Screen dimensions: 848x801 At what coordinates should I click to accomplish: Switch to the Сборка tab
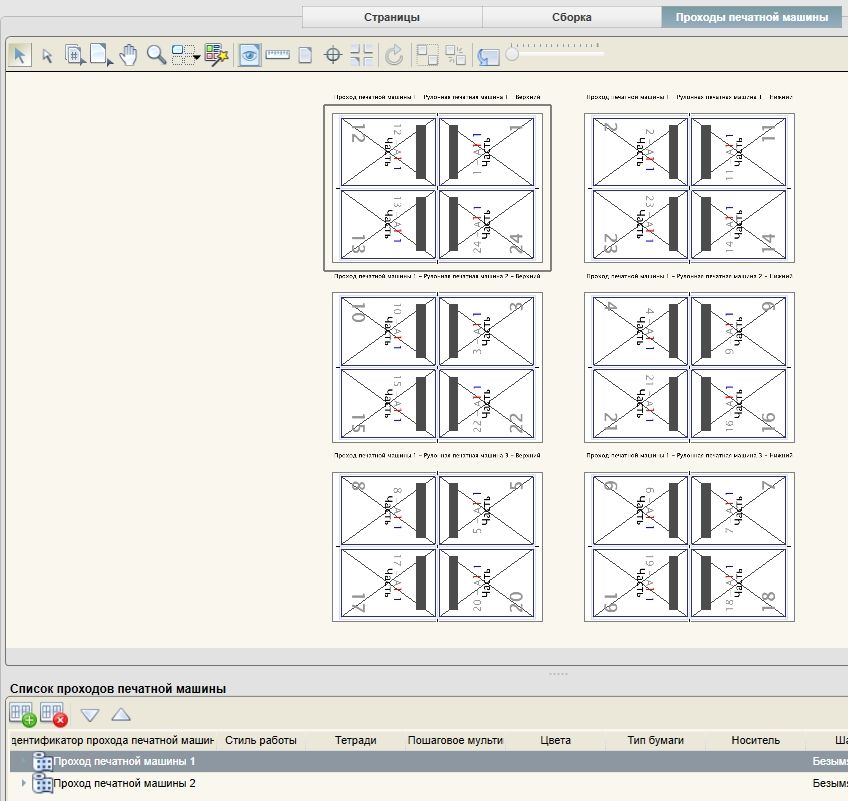click(x=572, y=17)
